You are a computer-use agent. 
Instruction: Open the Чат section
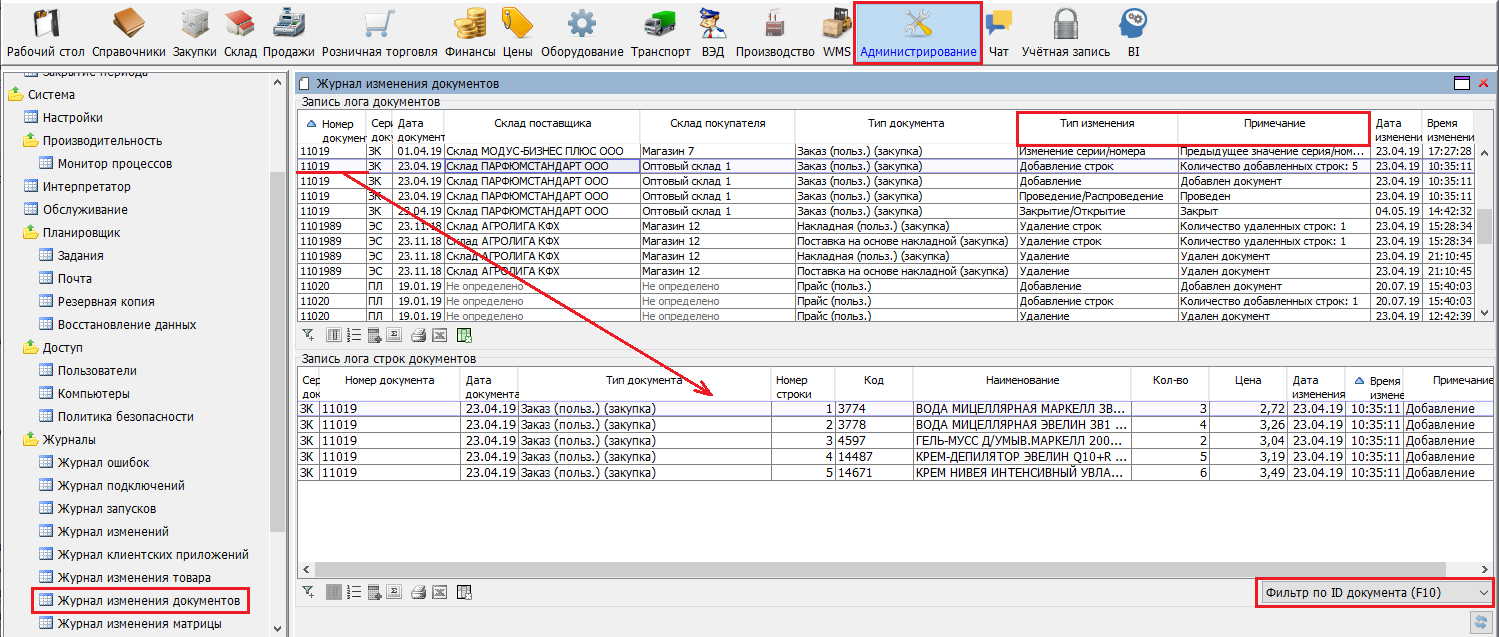pos(997,33)
